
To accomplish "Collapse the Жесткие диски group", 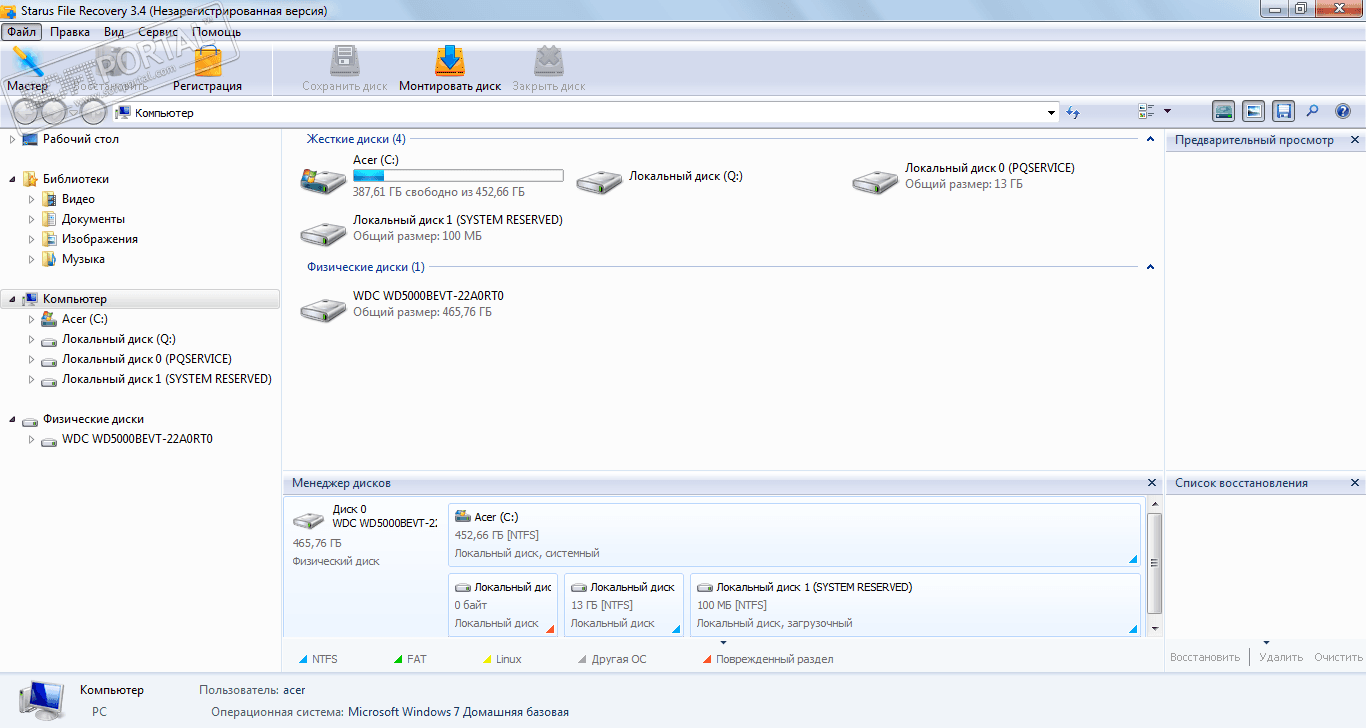I will tap(1150, 139).
